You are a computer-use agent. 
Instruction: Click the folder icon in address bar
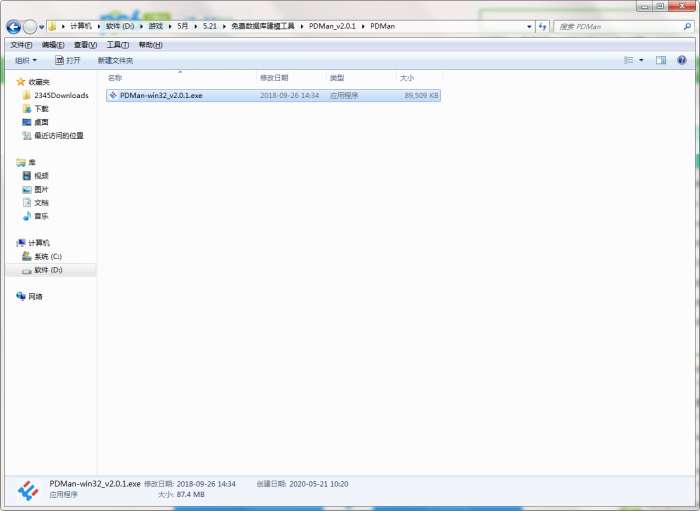point(52,26)
